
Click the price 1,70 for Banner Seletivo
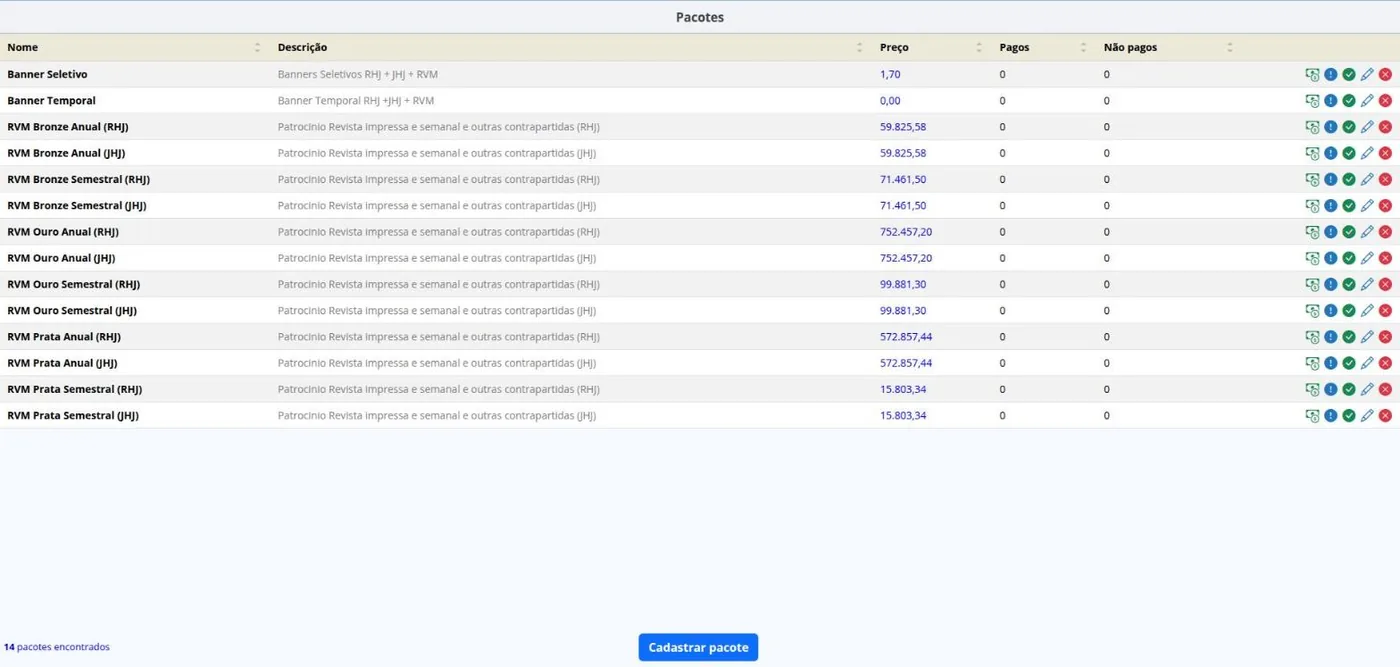[x=890, y=74]
